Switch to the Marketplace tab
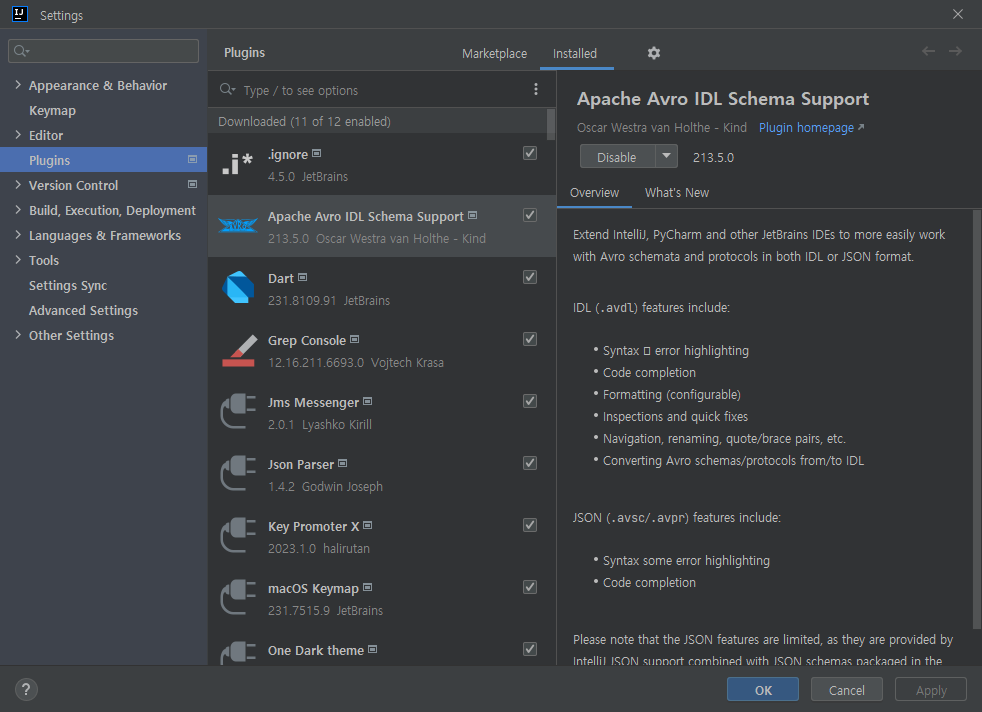Viewport: 982px width, 712px height. coord(494,54)
